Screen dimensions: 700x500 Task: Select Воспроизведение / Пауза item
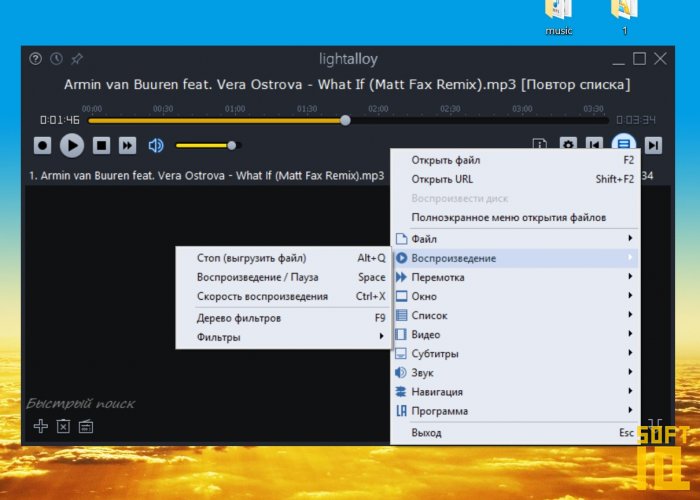tap(283, 277)
